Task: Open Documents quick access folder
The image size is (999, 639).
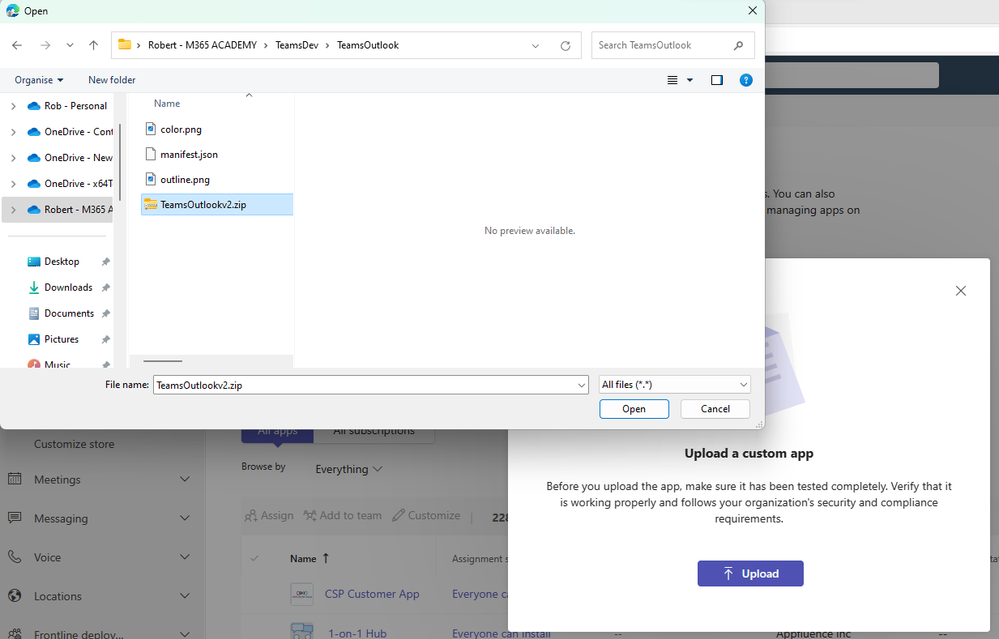Action: click(69, 313)
